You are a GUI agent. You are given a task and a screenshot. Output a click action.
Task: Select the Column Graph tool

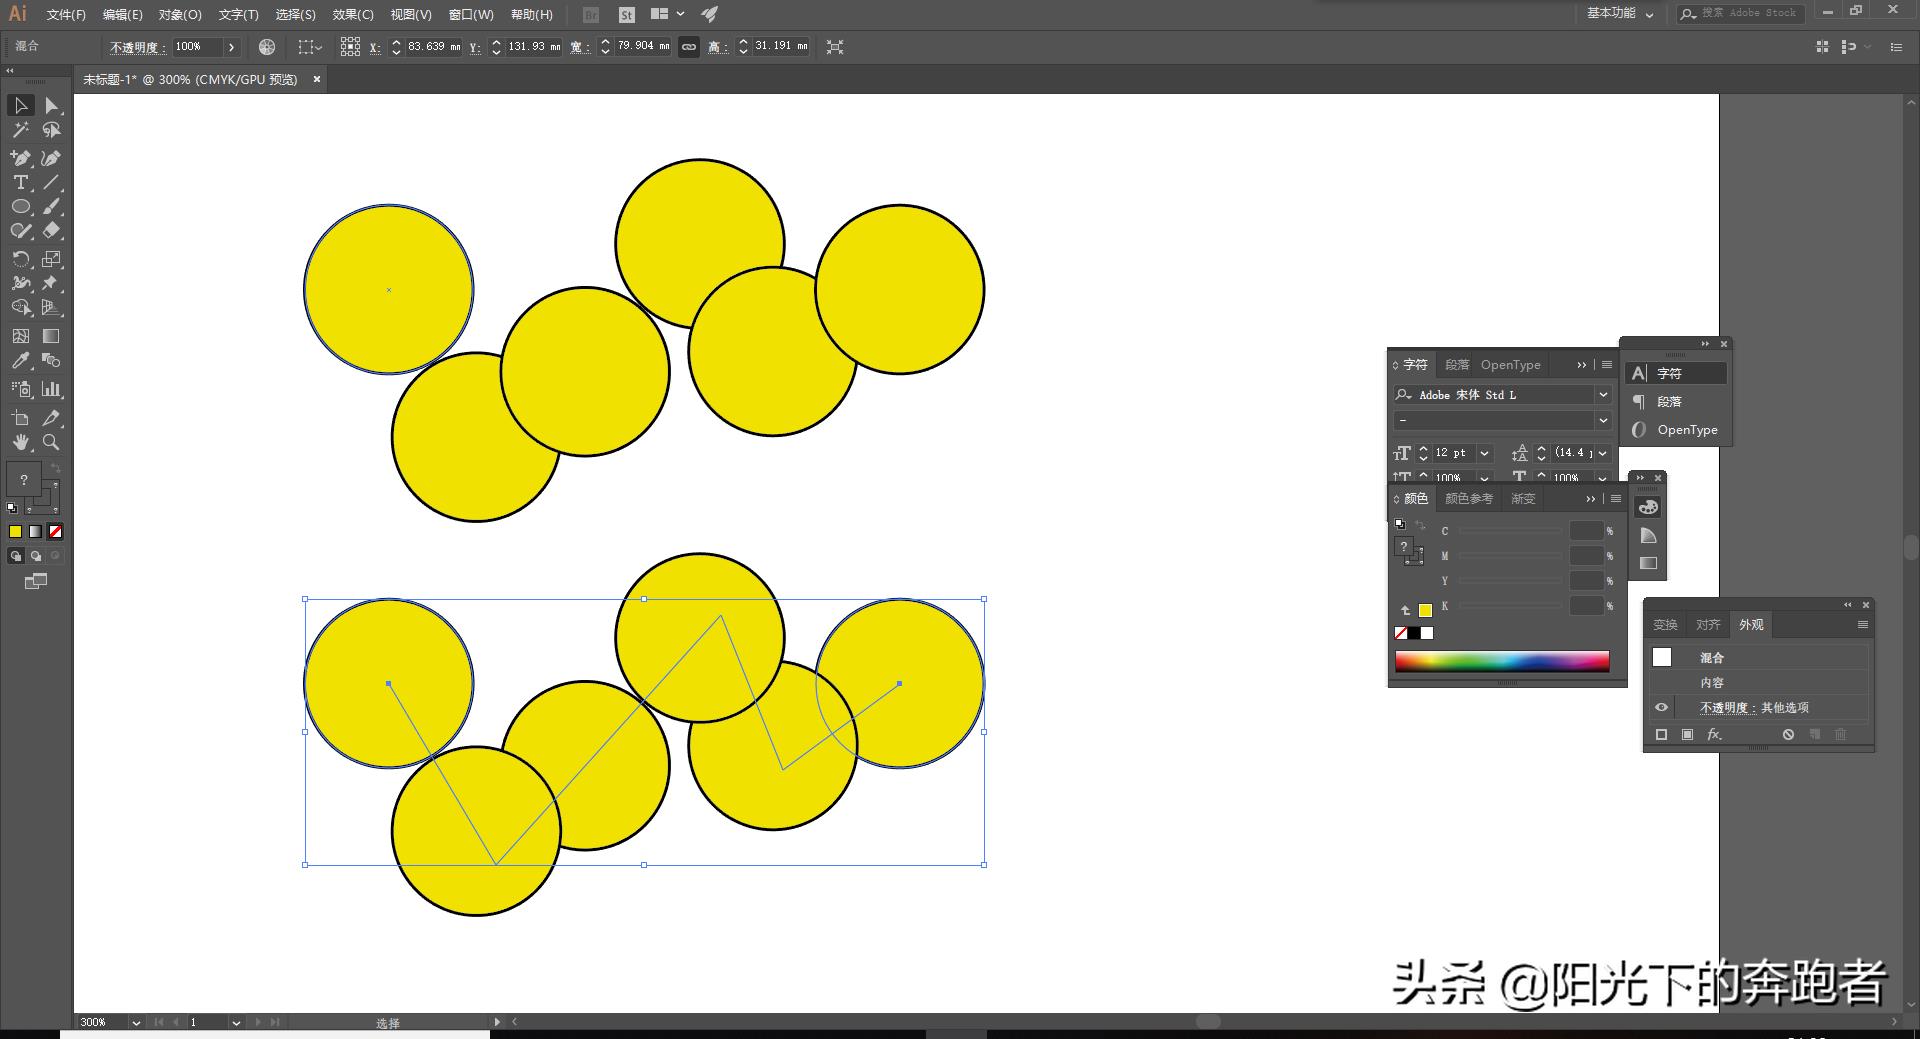point(51,389)
